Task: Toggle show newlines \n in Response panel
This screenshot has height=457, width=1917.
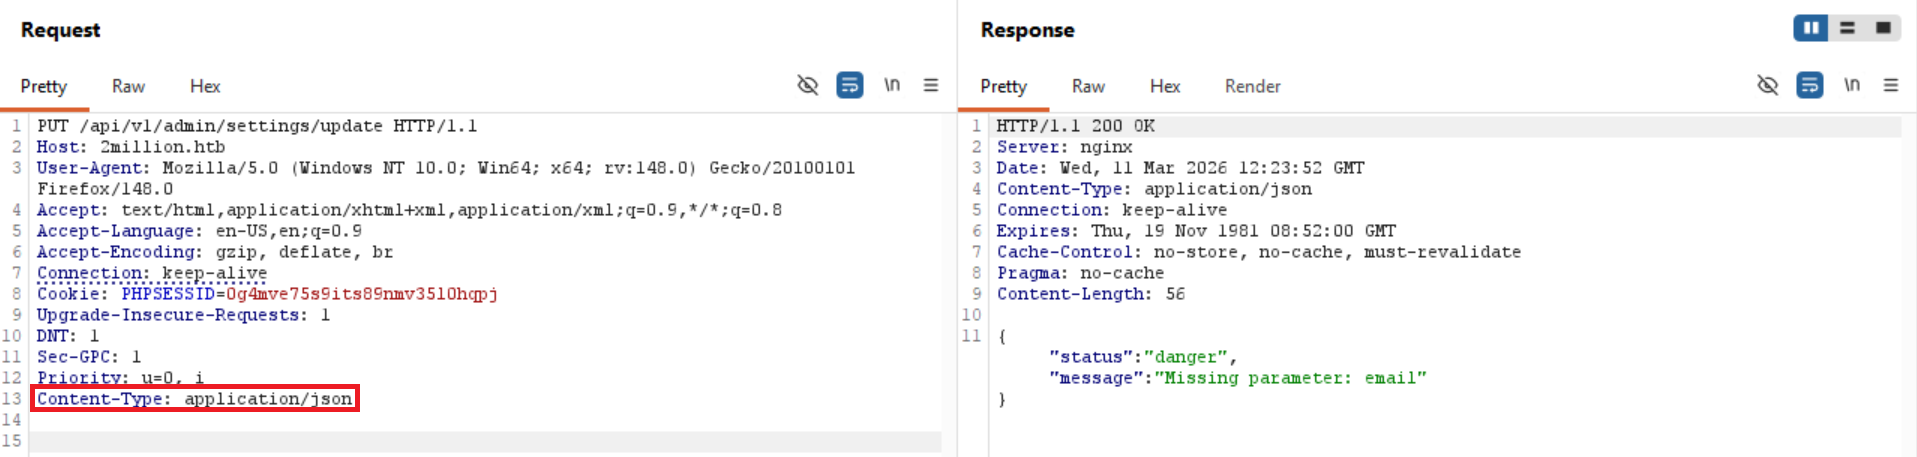Action: 1852,85
